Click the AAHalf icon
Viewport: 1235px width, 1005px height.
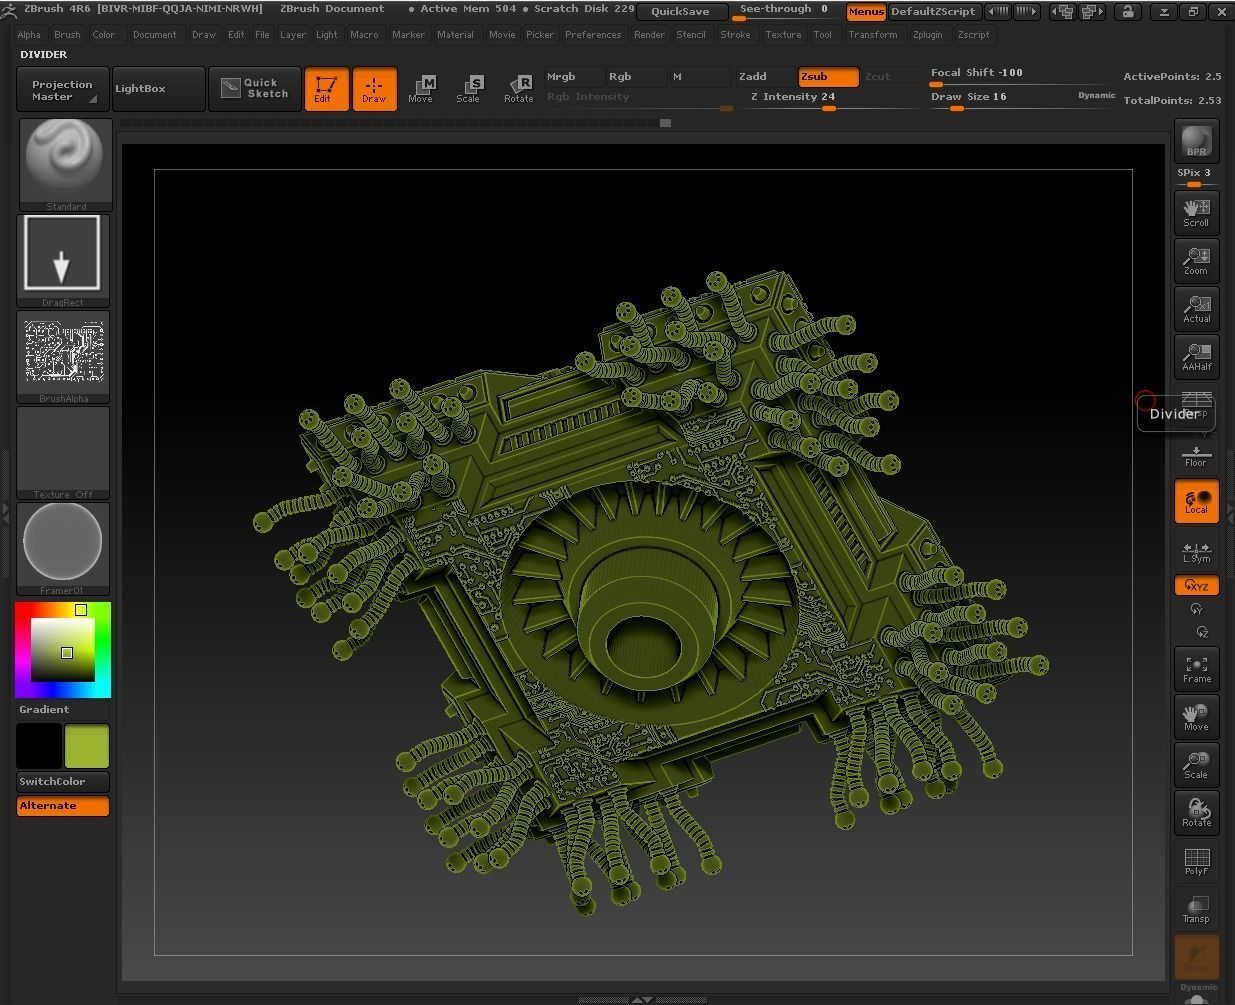[x=1196, y=356]
